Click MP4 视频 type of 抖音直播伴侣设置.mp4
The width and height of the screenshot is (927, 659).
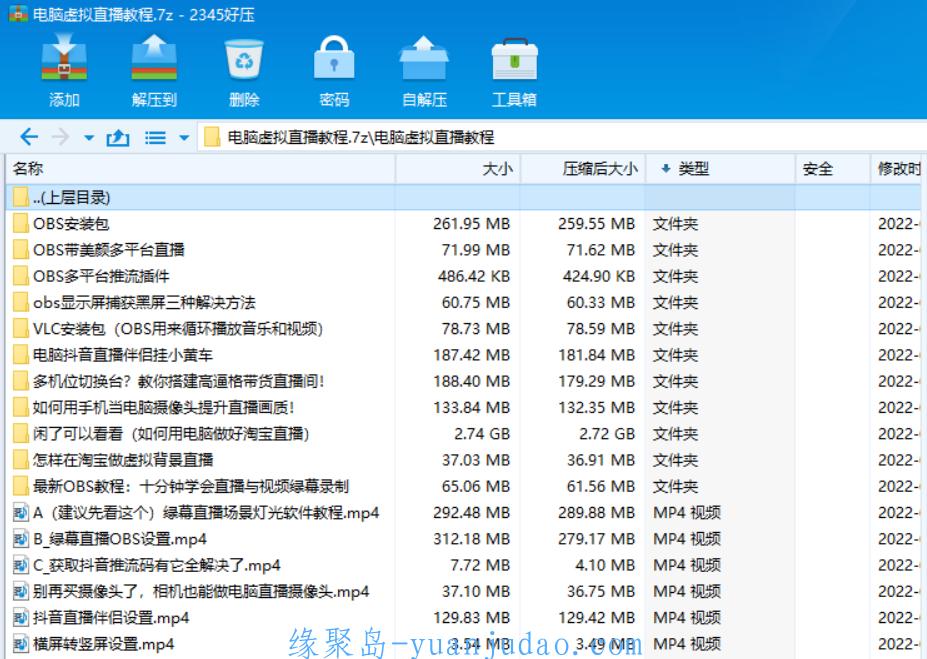(686, 618)
